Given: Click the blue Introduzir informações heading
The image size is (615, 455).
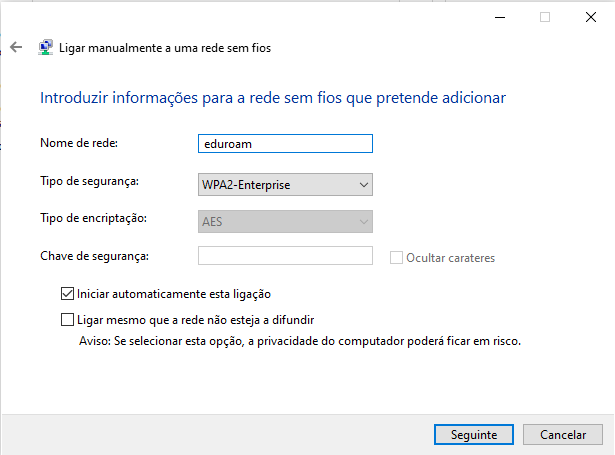Looking at the screenshot, I should [x=273, y=98].
